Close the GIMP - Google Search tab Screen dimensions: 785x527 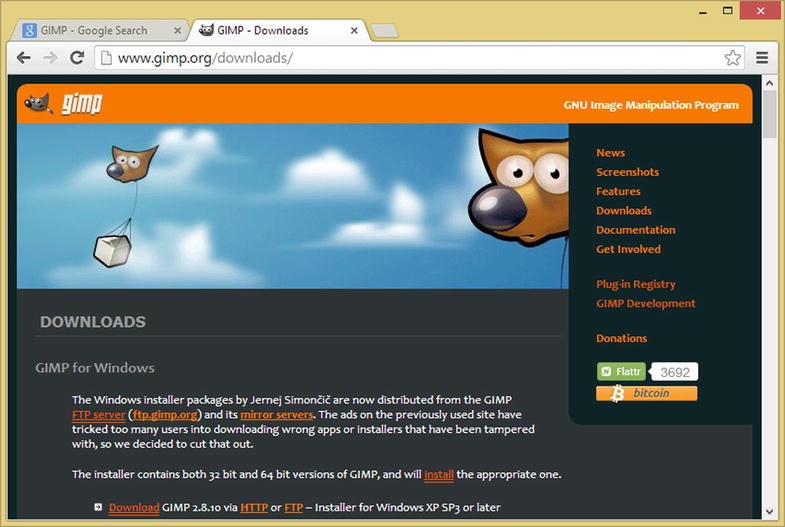click(x=177, y=31)
